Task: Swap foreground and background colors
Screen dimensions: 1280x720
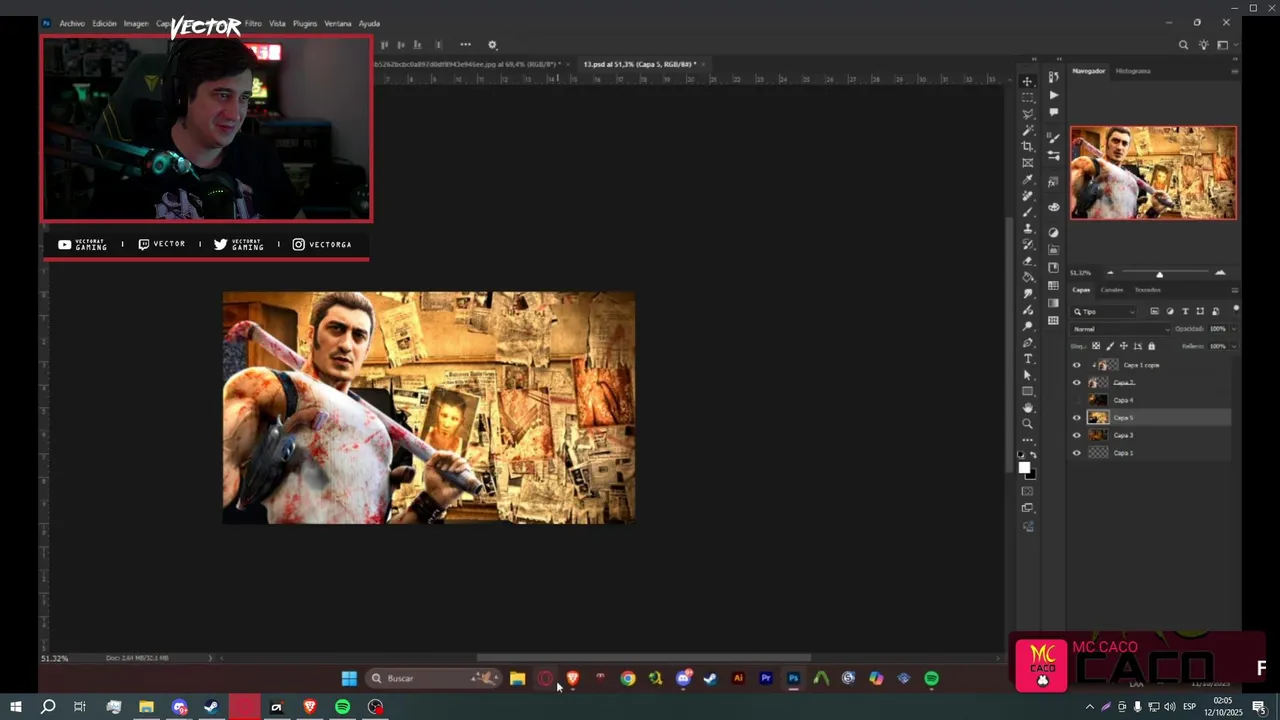Action: [x=1033, y=456]
